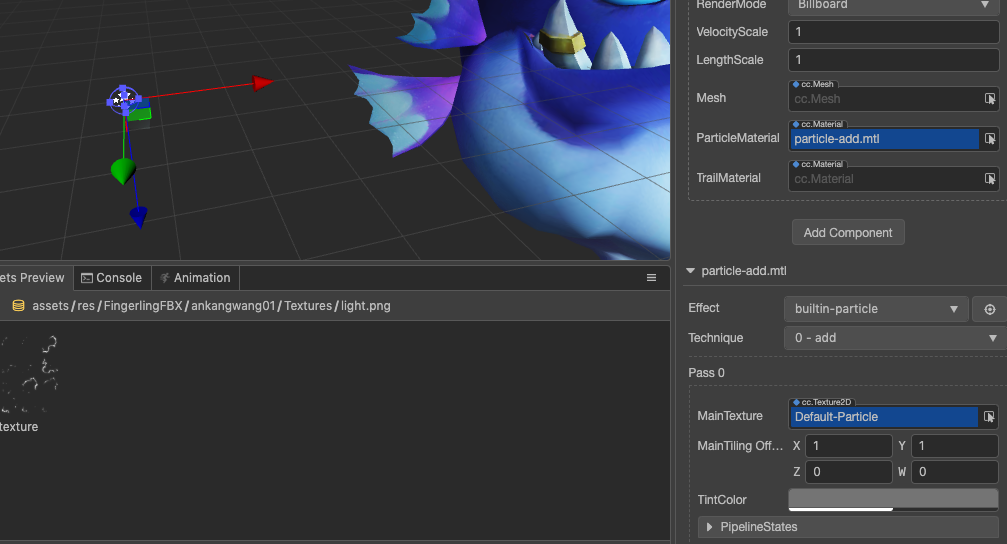Click the VelocityScale input field
The image size is (1007, 544).
point(893,31)
